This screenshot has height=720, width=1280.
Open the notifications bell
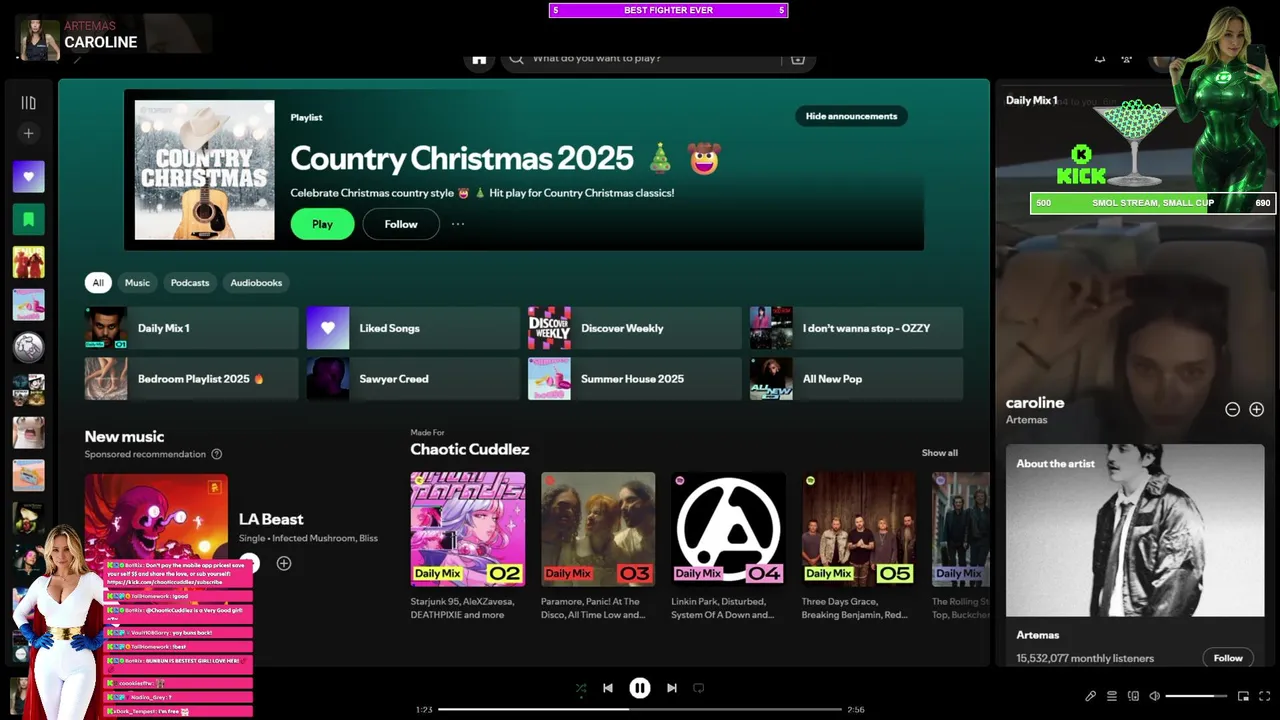(x=1100, y=59)
